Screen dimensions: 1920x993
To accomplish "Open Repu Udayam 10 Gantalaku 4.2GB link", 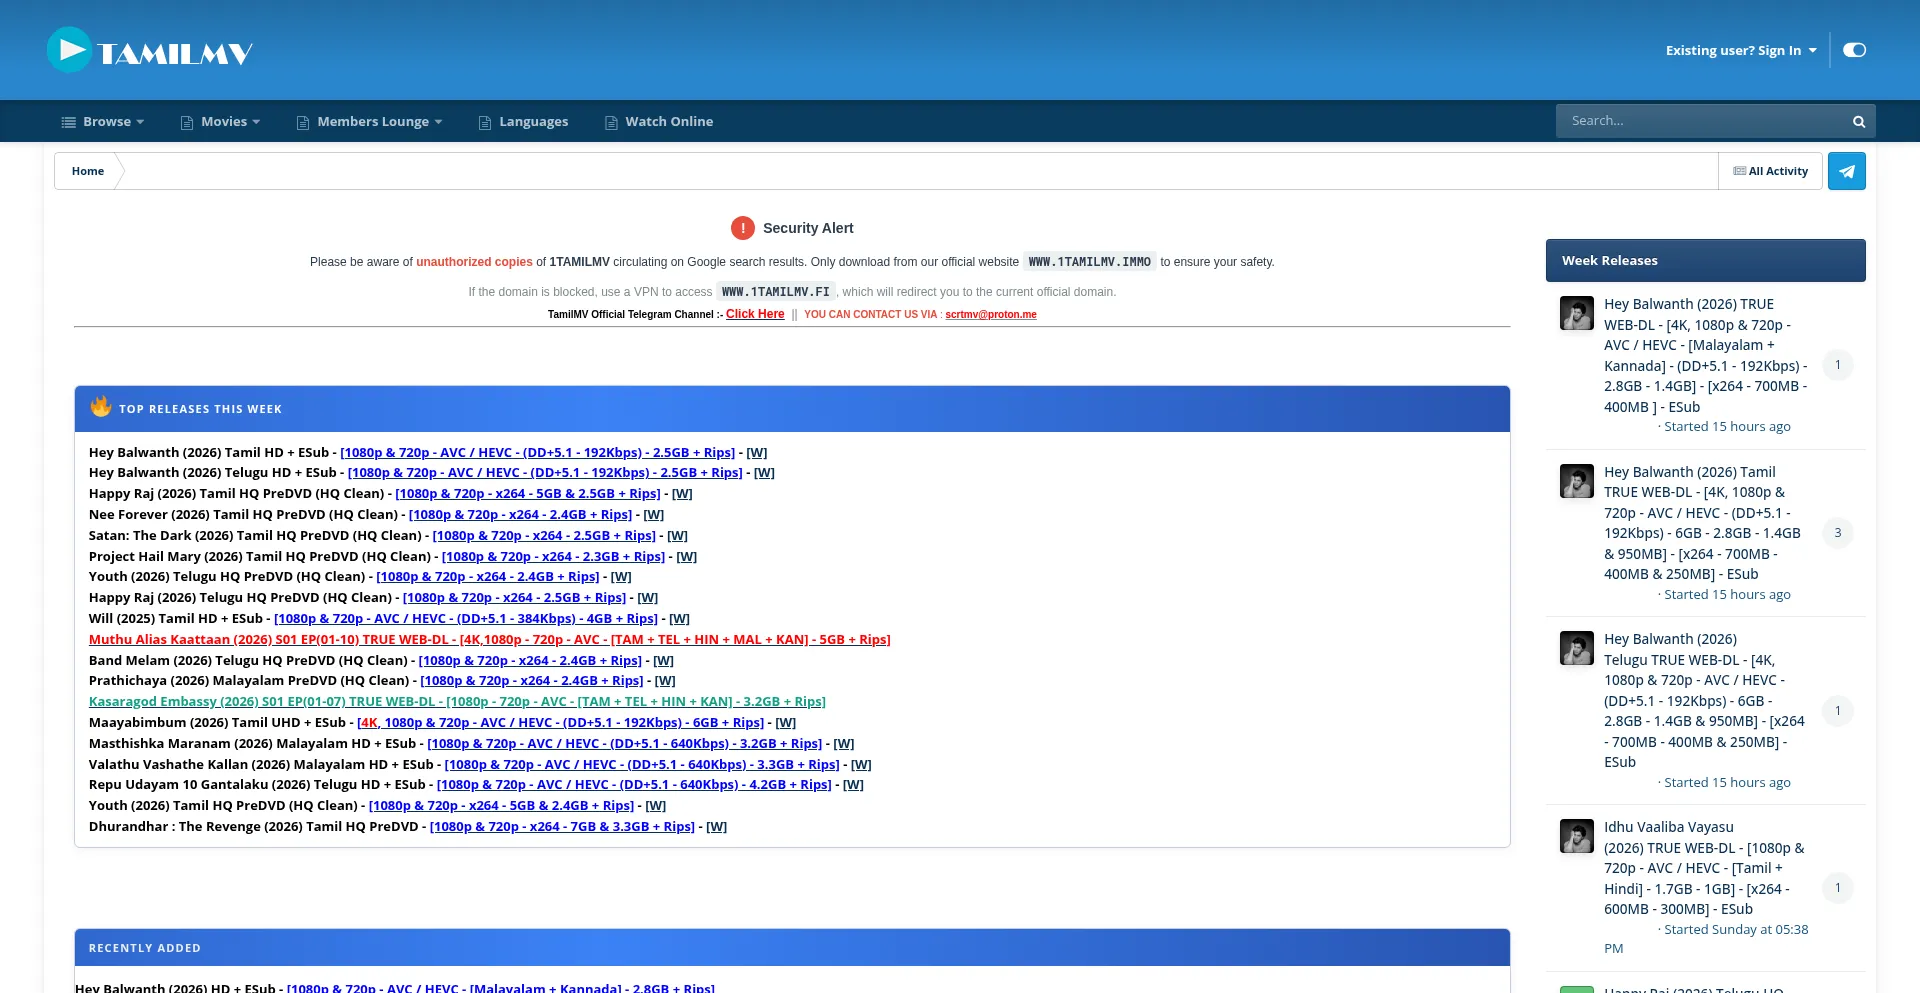I will click(634, 785).
